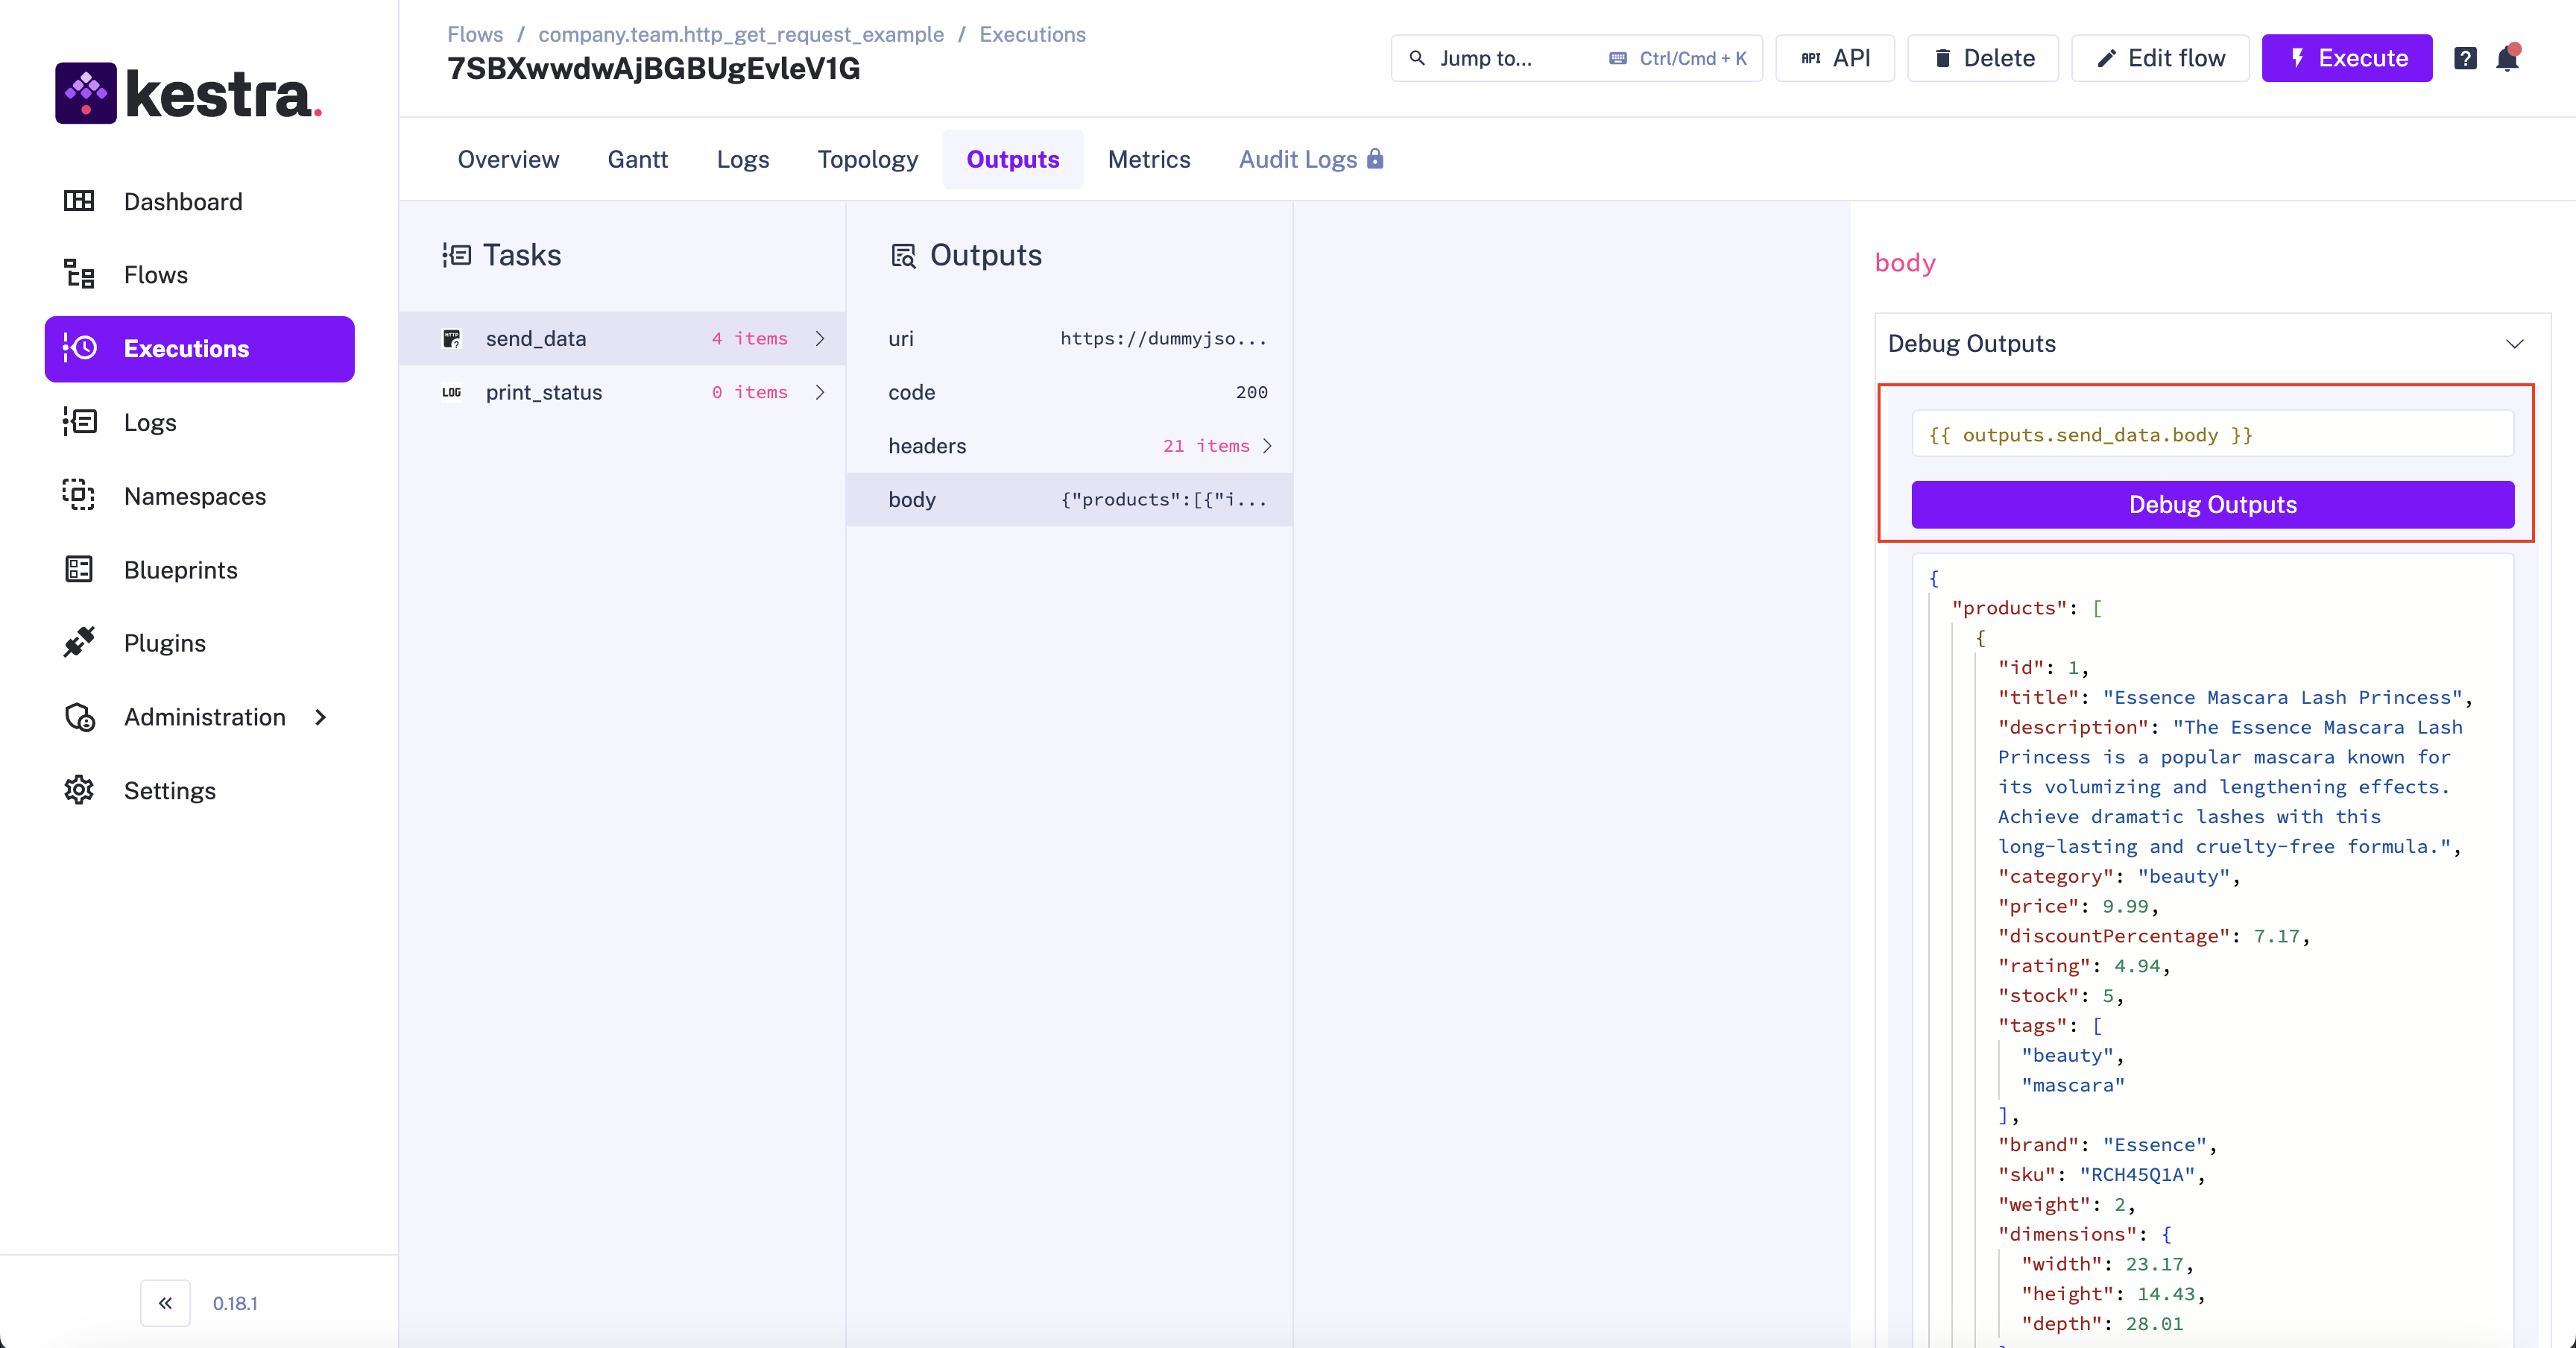Expand the headers 21 items row
This screenshot has width=2576, height=1348.
pyautogui.click(x=1267, y=446)
